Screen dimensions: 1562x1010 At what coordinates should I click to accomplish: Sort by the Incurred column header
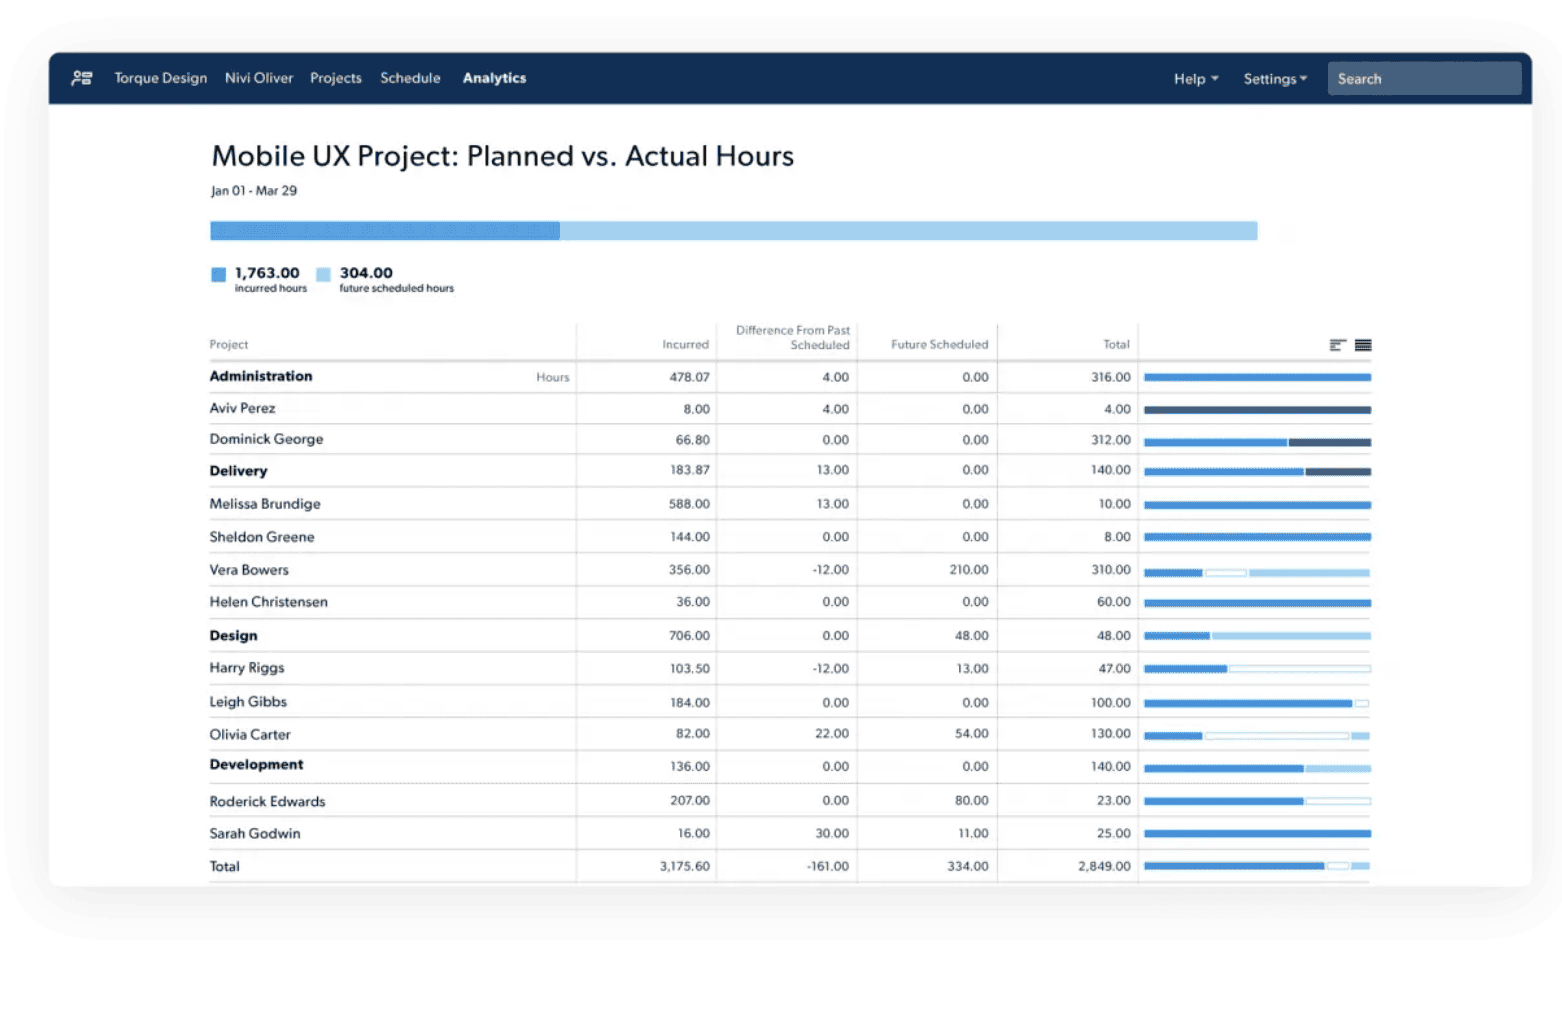point(685,345)
